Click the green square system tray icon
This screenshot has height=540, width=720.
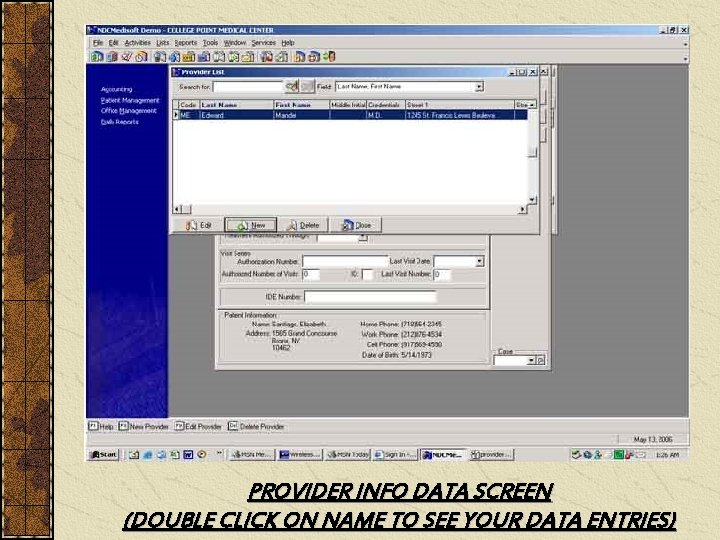click(x=619, y=455)
